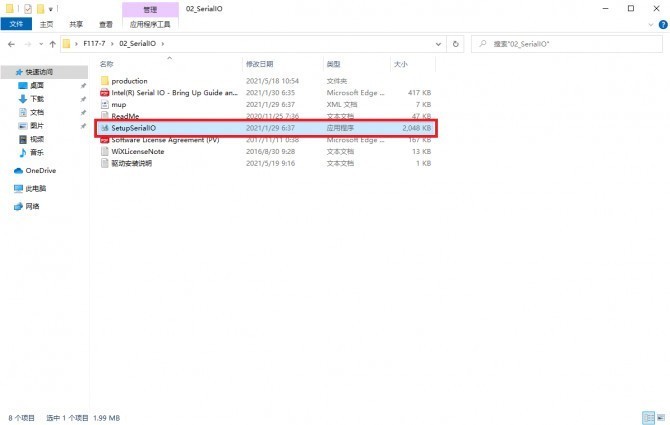Switch to details view in the status bar

coord(648,417)
